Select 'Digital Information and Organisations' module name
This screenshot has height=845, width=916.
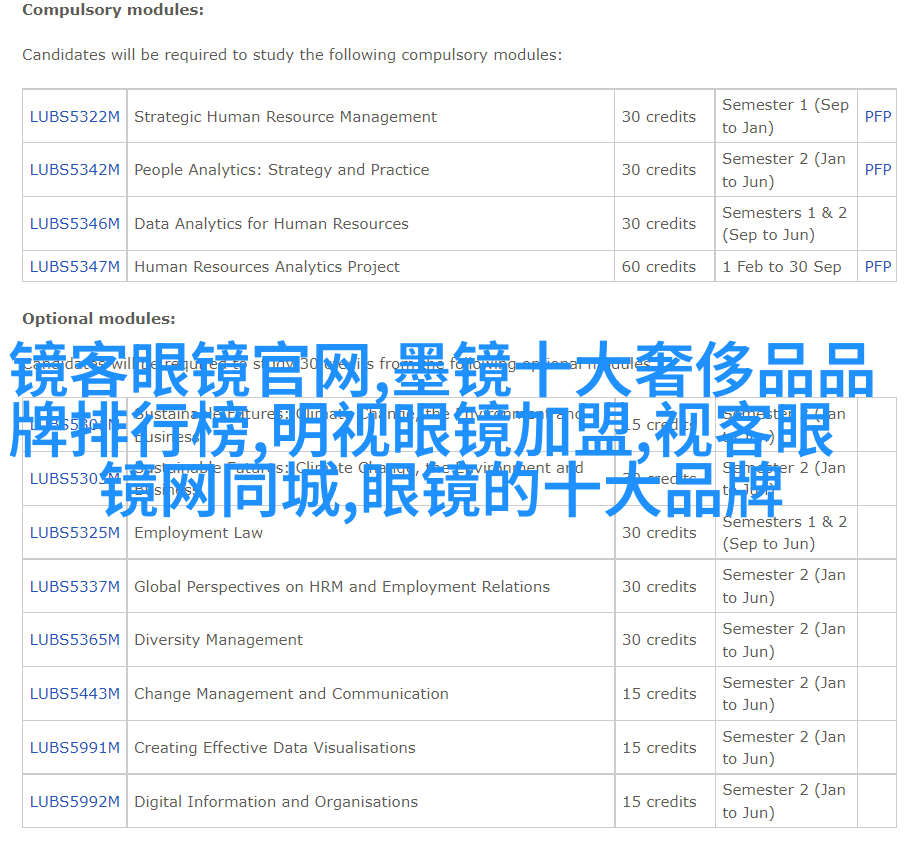276,801
